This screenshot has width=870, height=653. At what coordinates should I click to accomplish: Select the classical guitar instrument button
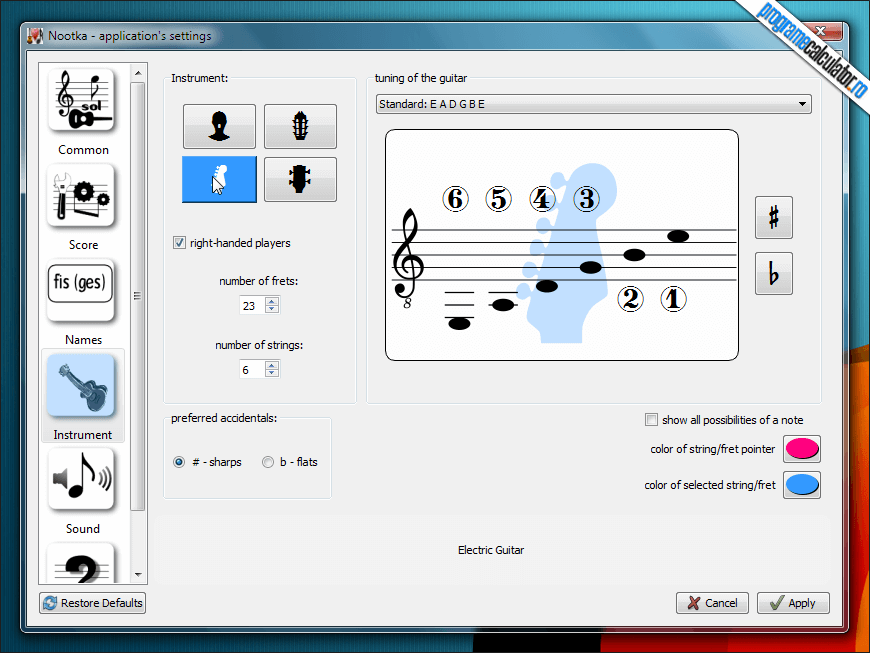[300, 126]
